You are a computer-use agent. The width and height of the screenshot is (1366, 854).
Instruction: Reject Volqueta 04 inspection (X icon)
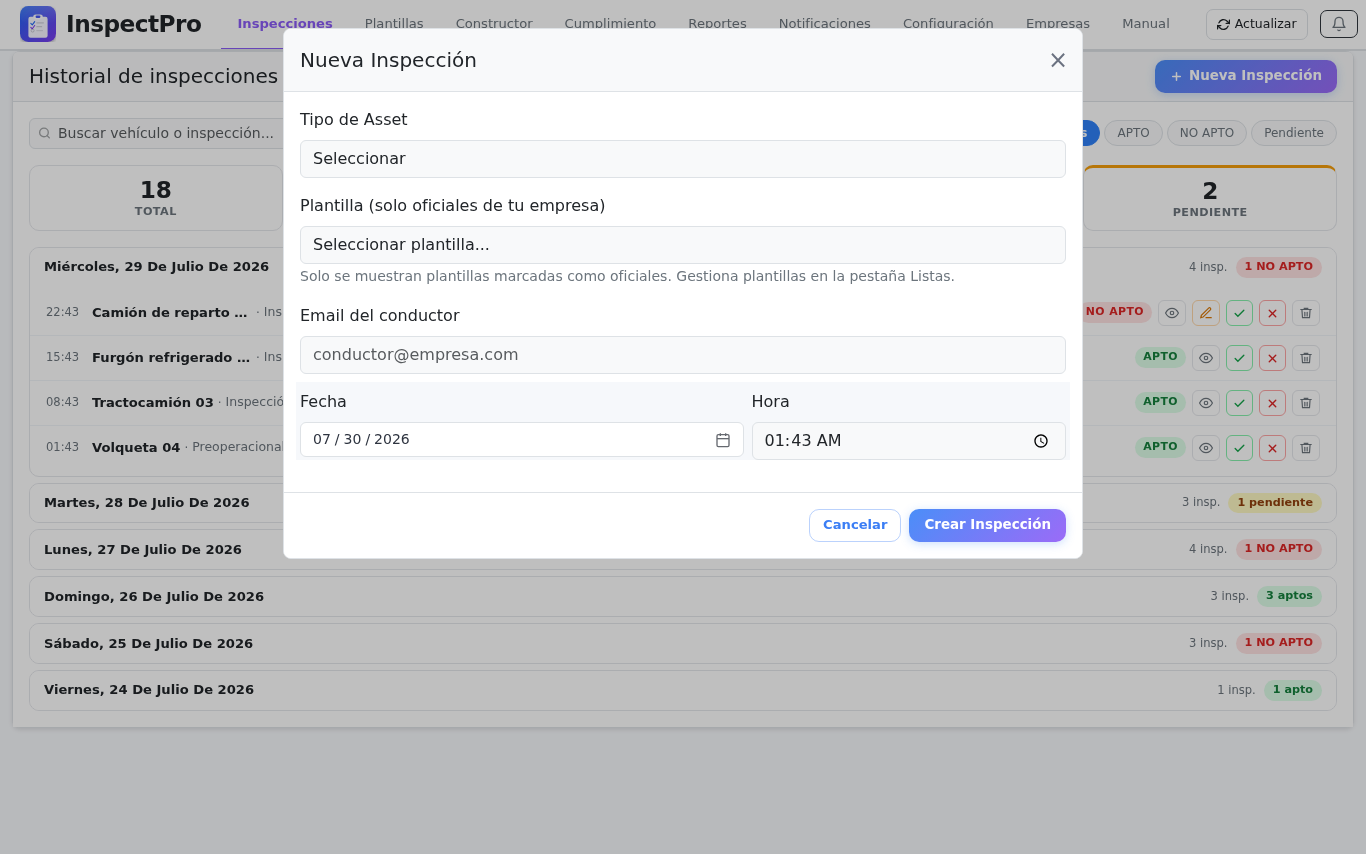click(1272, 448)
